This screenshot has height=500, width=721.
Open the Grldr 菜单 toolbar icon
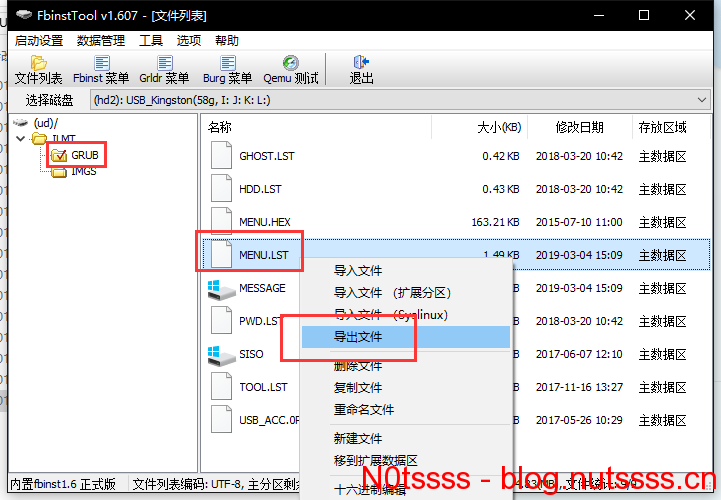click(x=164, y=69)
